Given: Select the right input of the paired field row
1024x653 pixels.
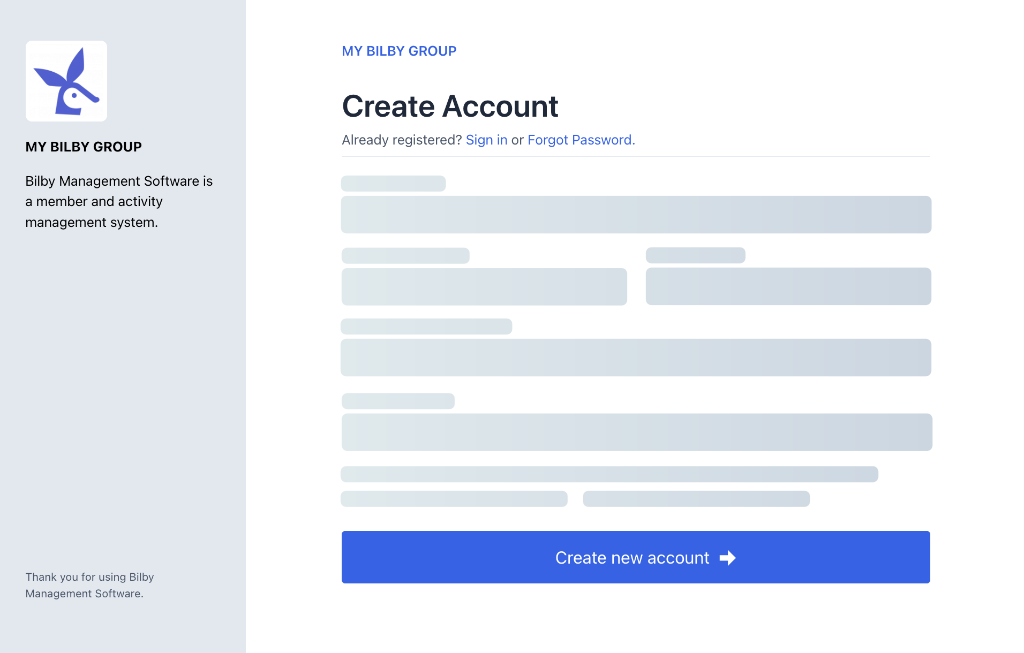Looking at the screenshot, I should pyautogui.click(x=788, y=286).
